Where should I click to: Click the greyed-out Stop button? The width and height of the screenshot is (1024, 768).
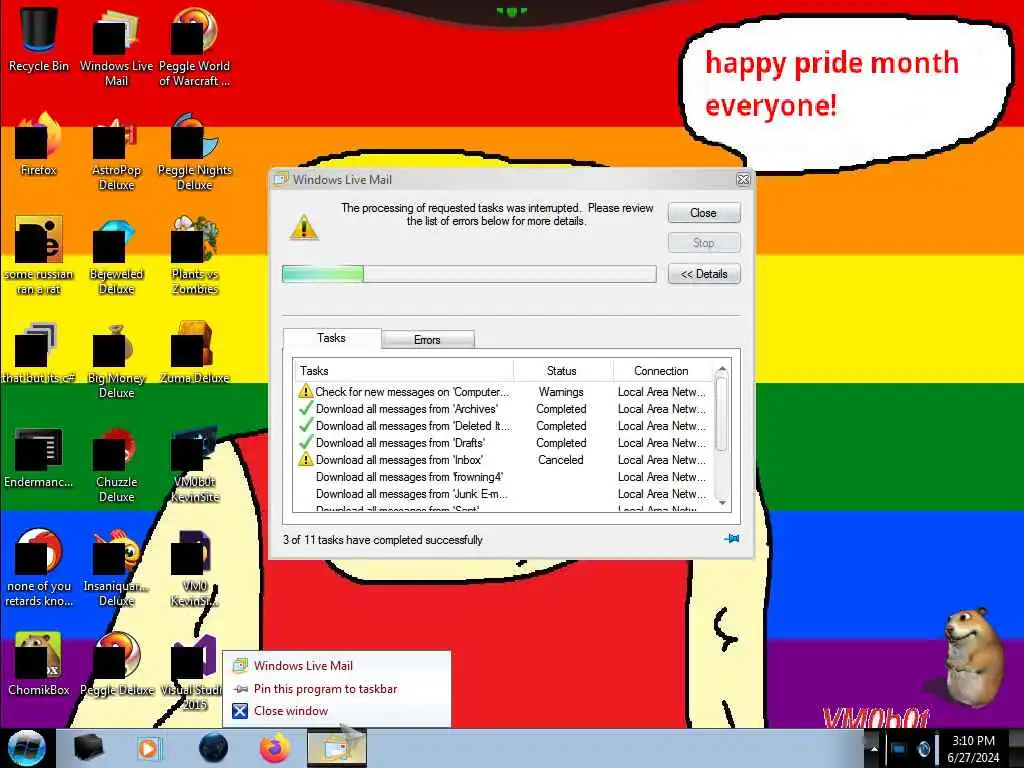click(704, 243)
